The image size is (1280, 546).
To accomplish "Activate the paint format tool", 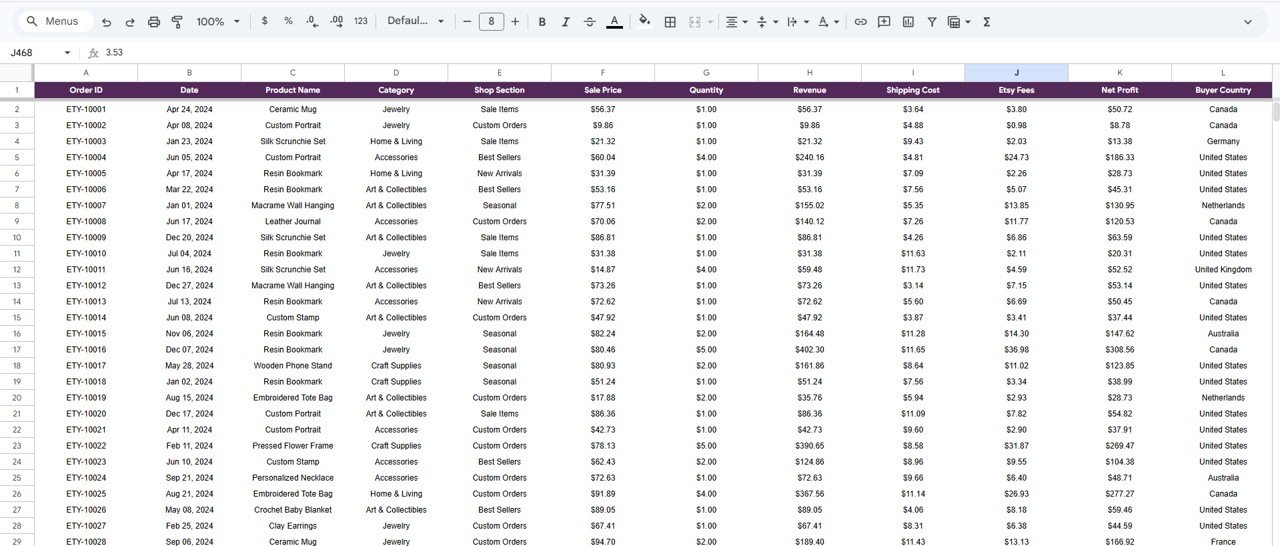I will coord(177,21).
